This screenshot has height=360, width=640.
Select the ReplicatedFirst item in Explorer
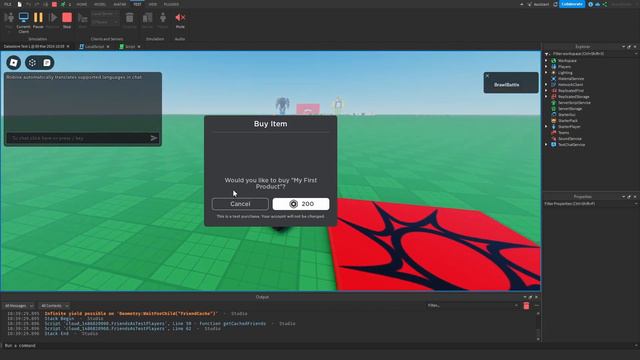pyautogui.click(x=571, y=91)
